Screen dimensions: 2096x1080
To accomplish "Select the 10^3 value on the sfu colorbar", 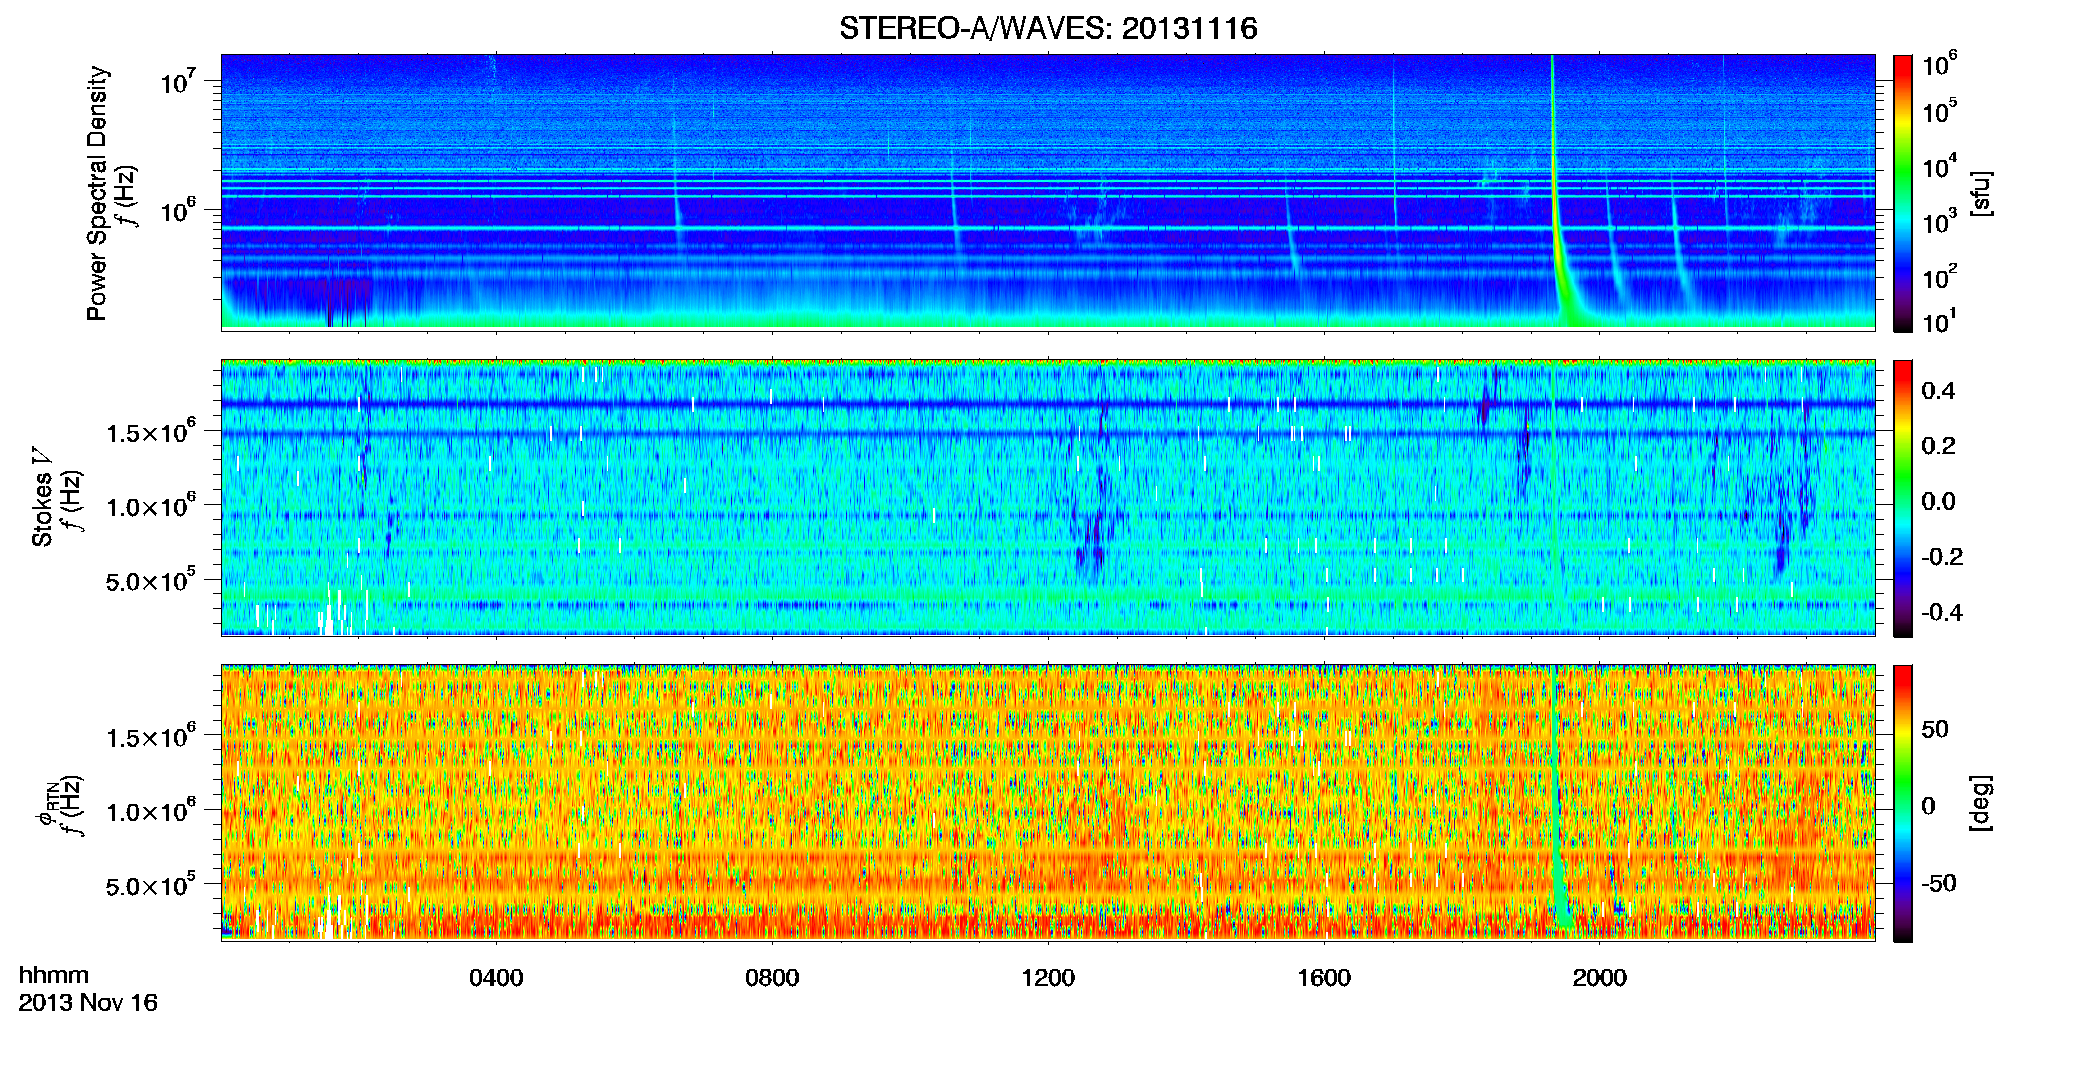I will pyautogui.click(x=1939, y=222).
